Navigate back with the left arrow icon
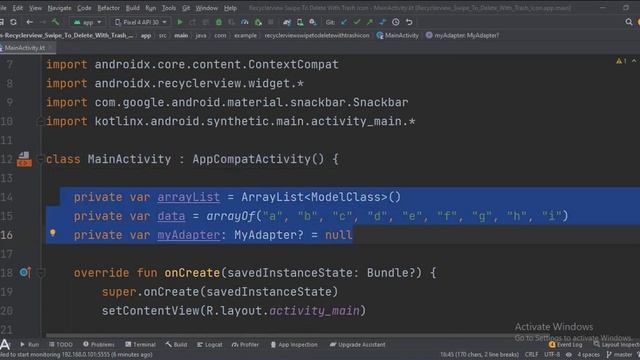Image resolution: width=640 pixels, height=360 pixels. pyautogui.click(x=29, y=22)
